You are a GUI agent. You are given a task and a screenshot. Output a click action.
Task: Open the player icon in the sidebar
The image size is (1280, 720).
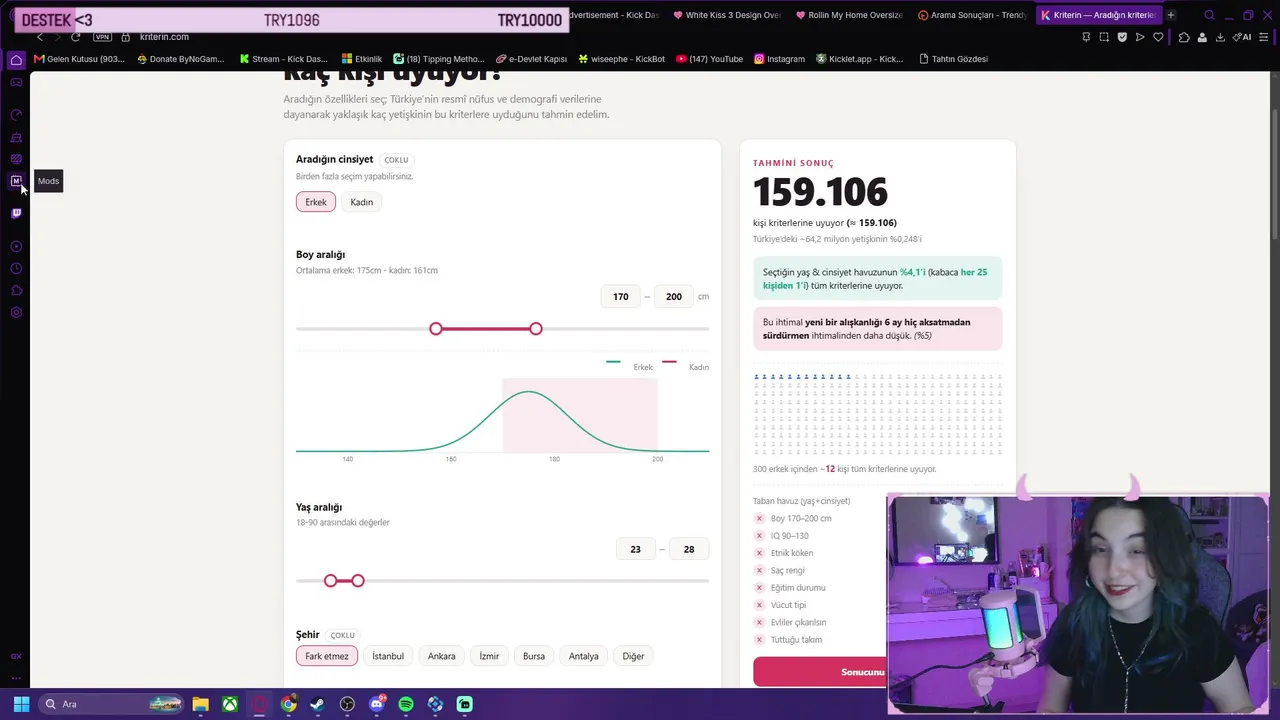tap(16, 246)
